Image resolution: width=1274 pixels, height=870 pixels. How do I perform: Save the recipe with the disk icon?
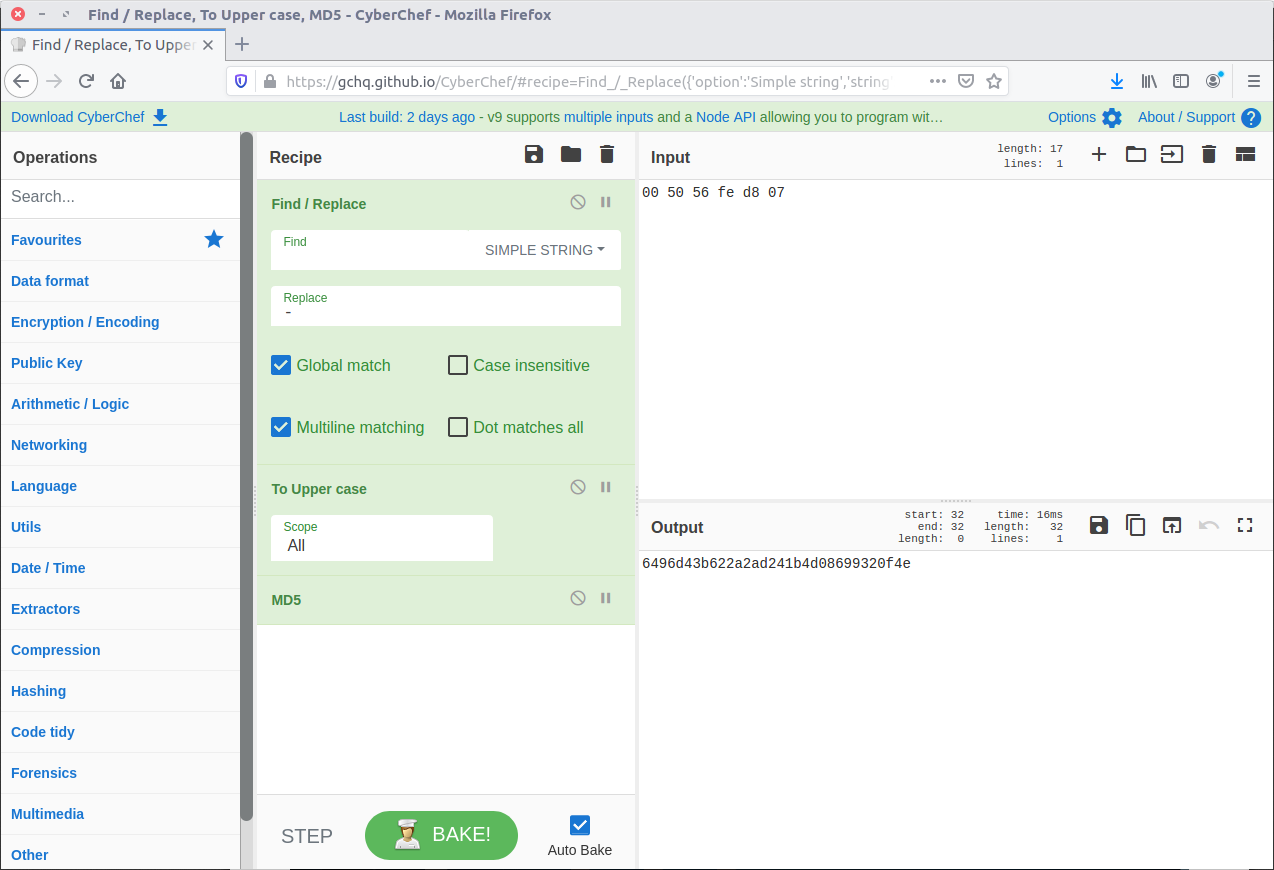534,154
